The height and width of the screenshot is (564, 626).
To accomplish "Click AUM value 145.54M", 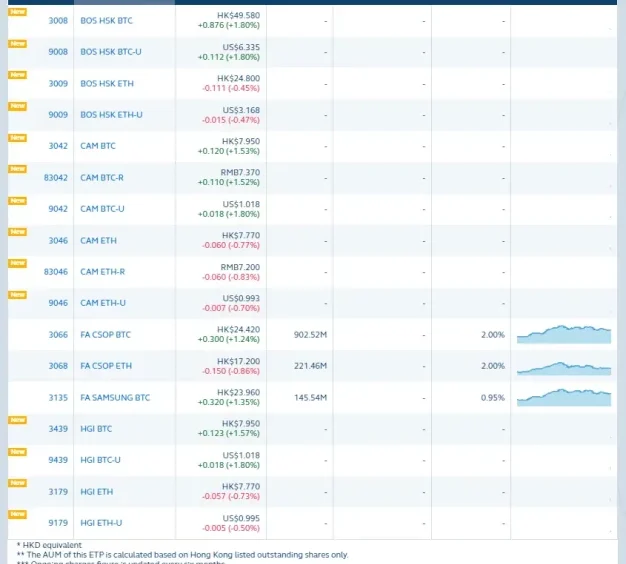I will (310, 398).
